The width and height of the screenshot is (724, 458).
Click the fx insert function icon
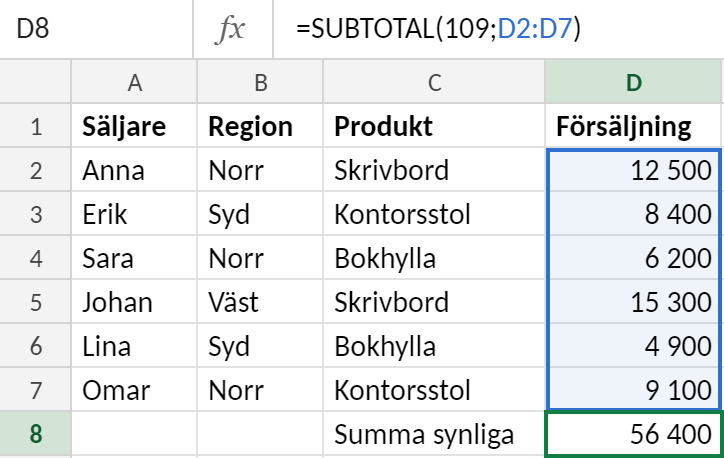pyautogui.click(x=232, y=29)
